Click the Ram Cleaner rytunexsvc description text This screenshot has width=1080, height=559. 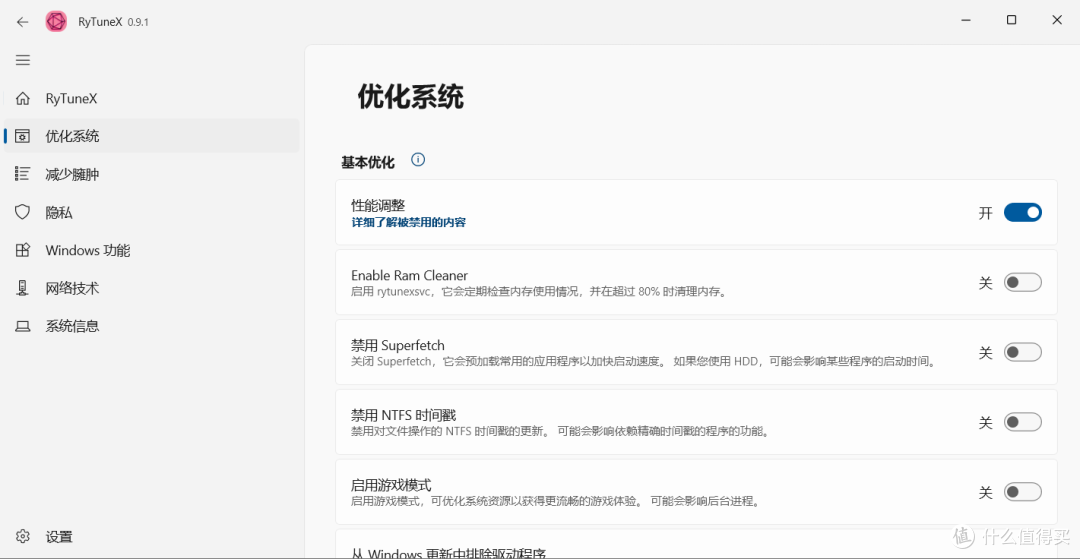coord(539,291)
